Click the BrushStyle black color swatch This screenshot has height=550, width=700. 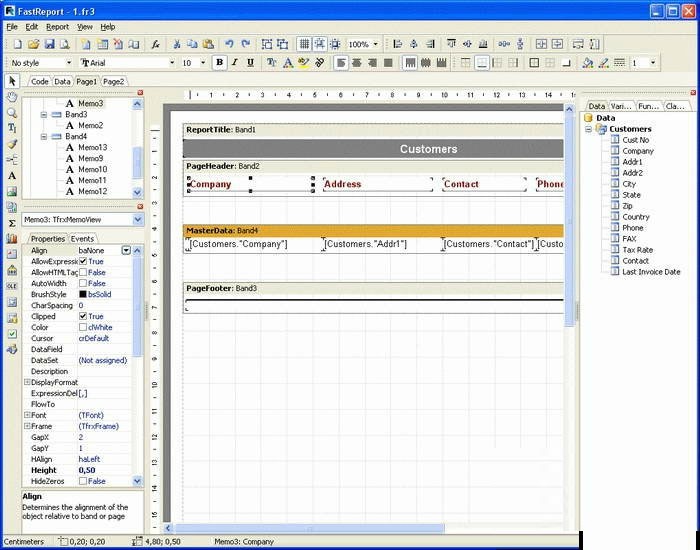click(x=83, y=294)
